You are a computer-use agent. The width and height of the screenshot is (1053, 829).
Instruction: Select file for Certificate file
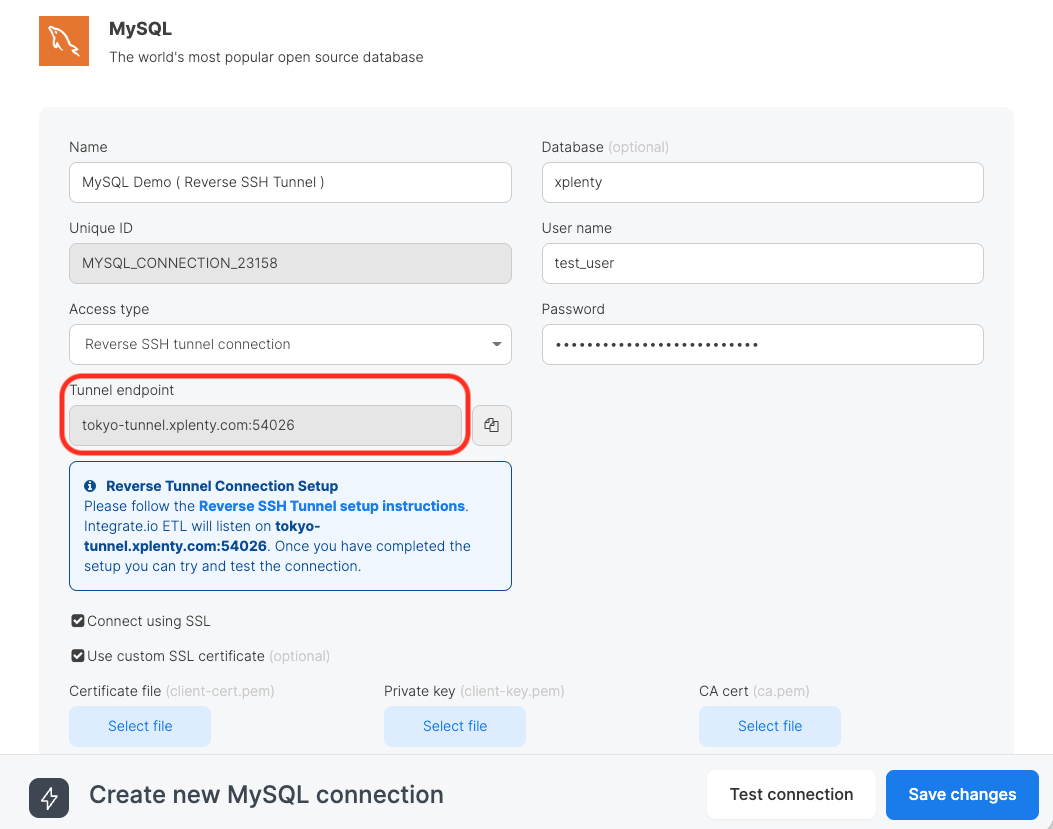coord(140,726)
